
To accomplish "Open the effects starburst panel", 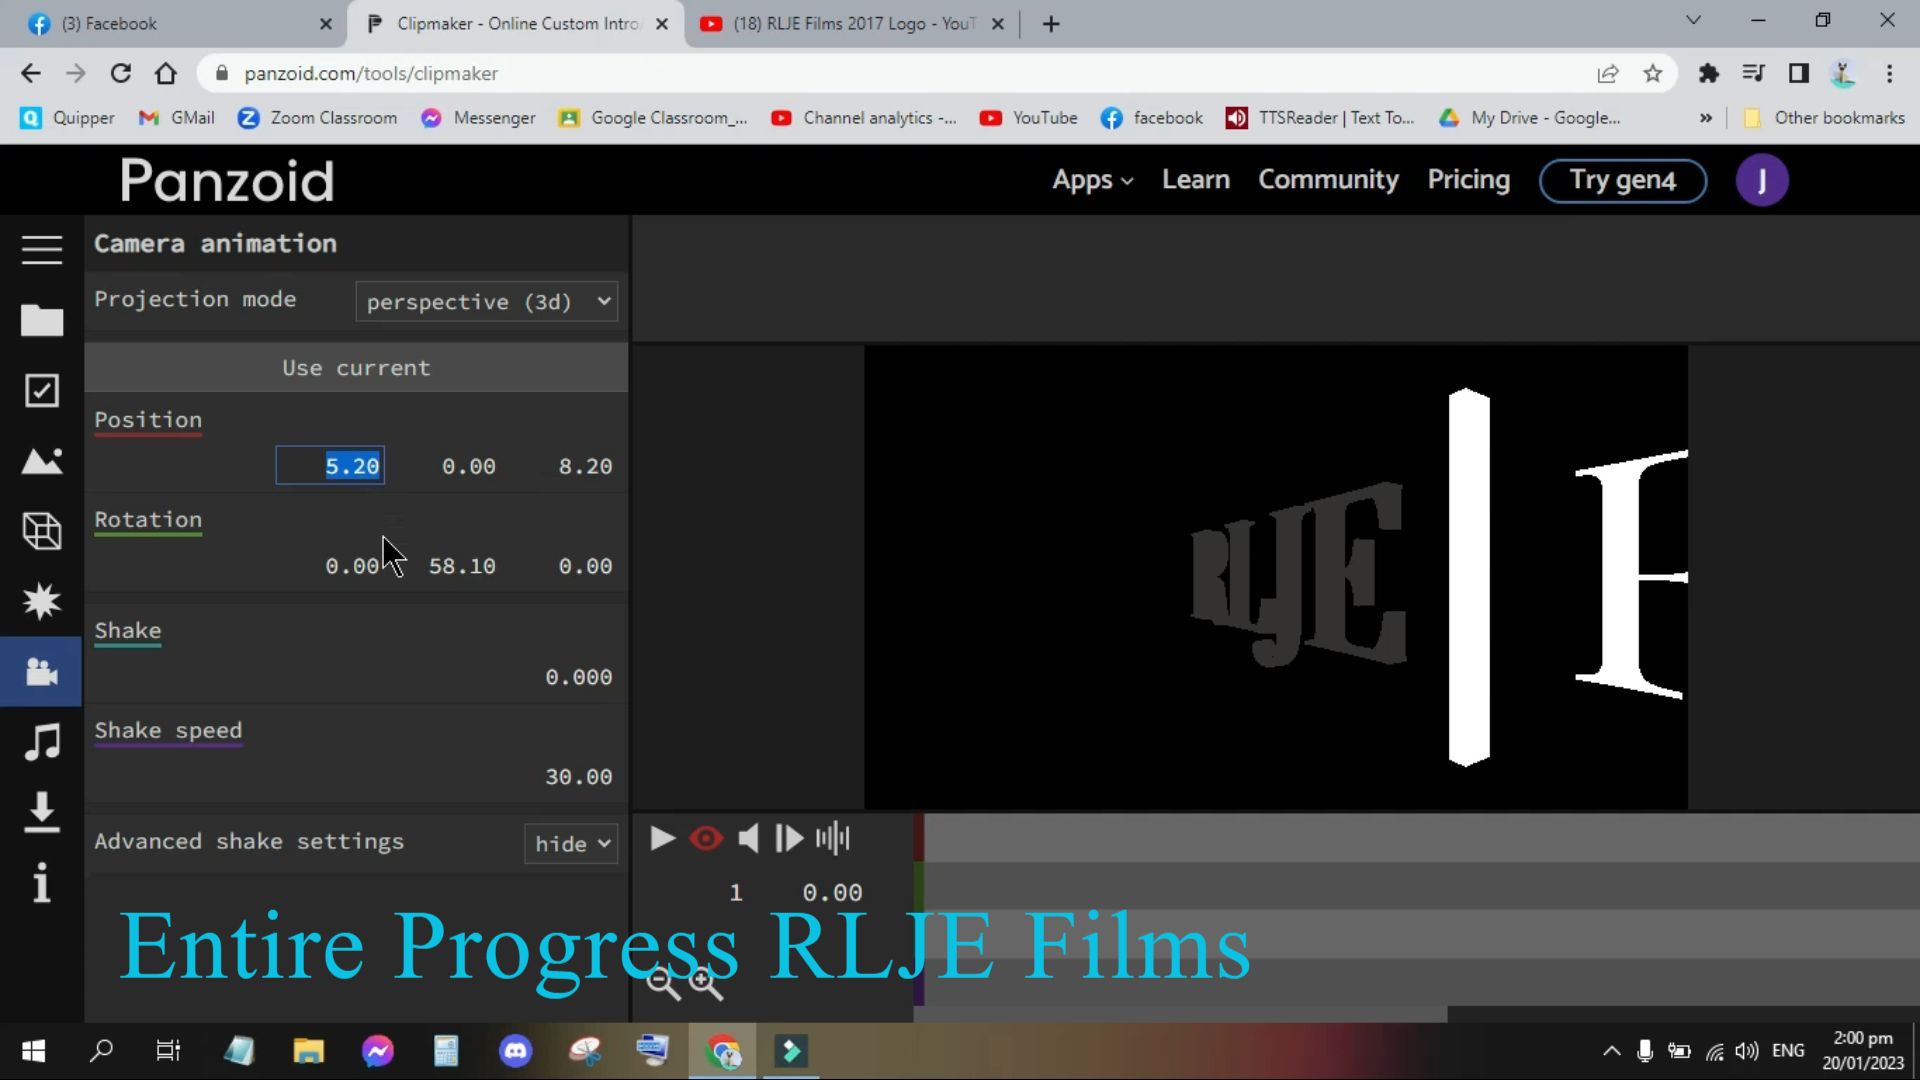I will click(42, 601).
